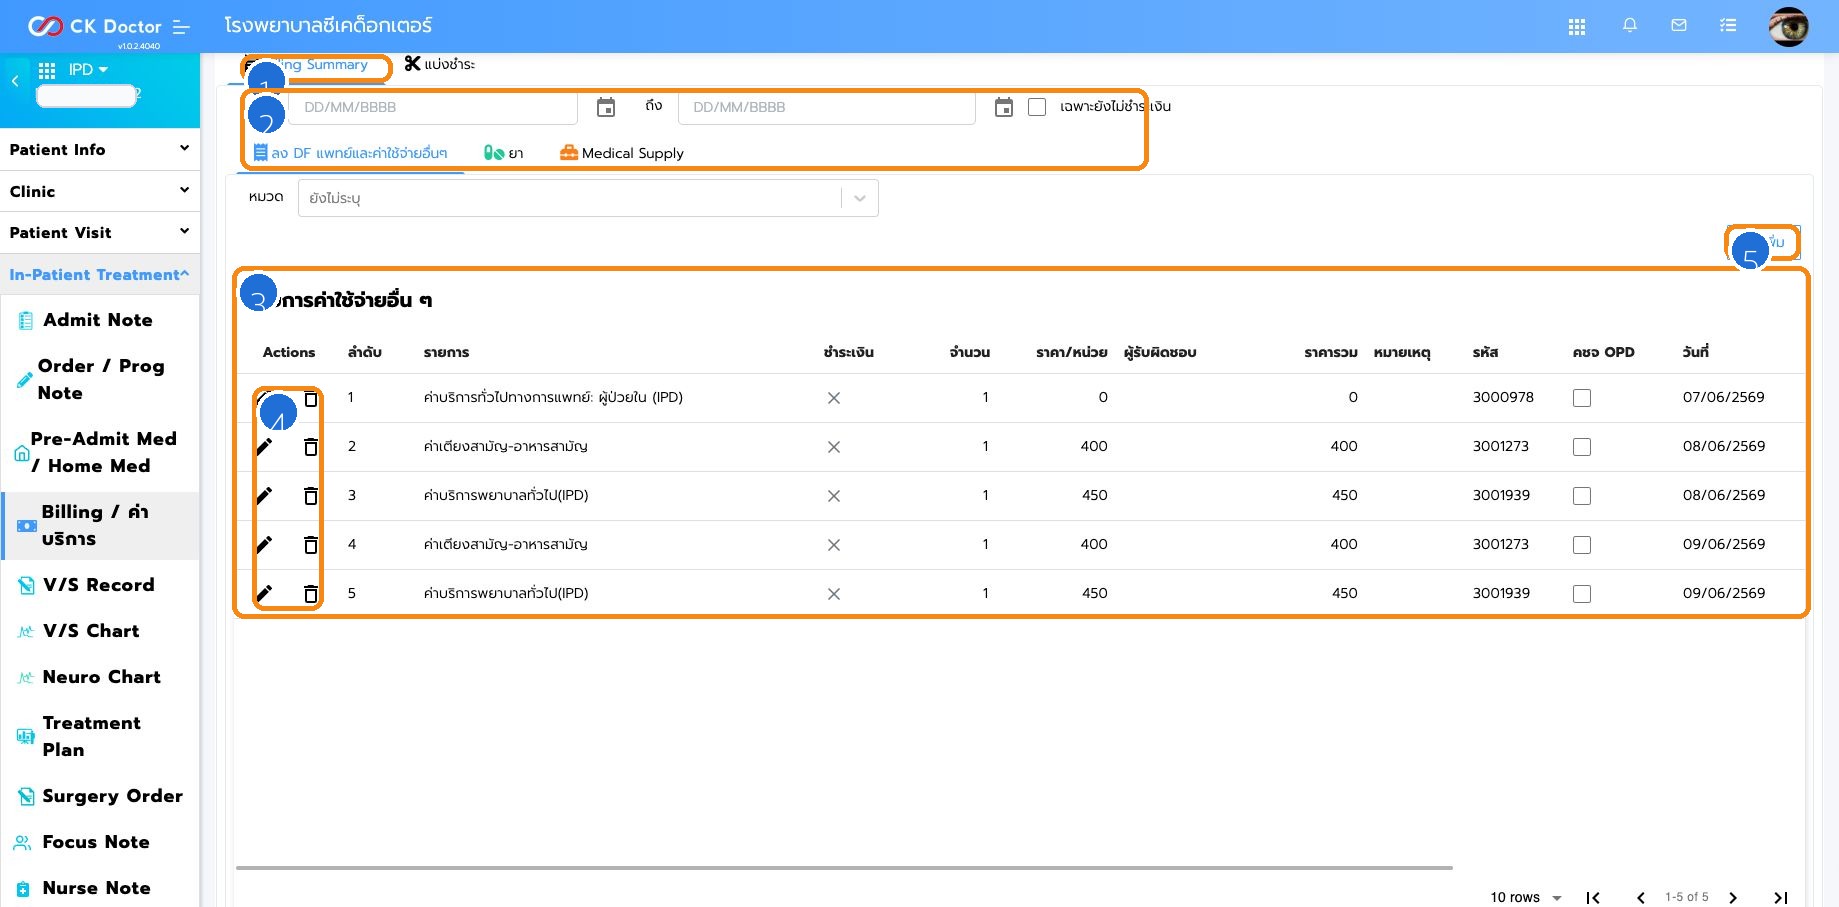The height and width of the screenshot is (907, 1839).
Task: Open the mail envelope icon
Action: coord(1679,26)
